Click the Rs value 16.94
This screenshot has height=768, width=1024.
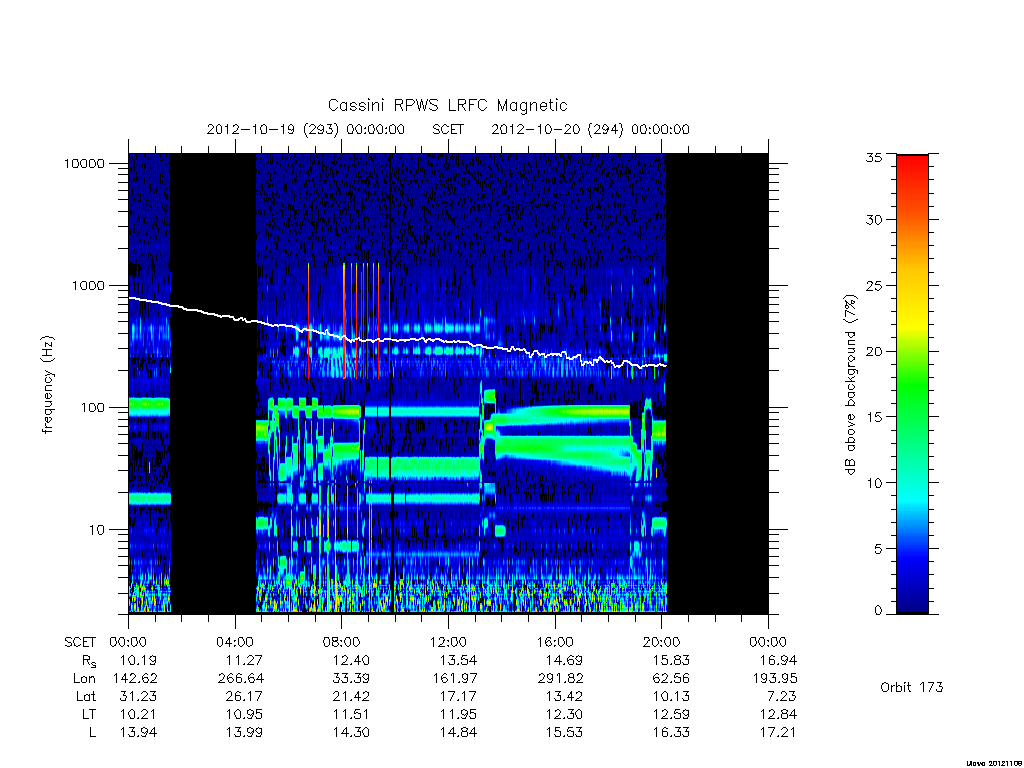pos(778,660)
